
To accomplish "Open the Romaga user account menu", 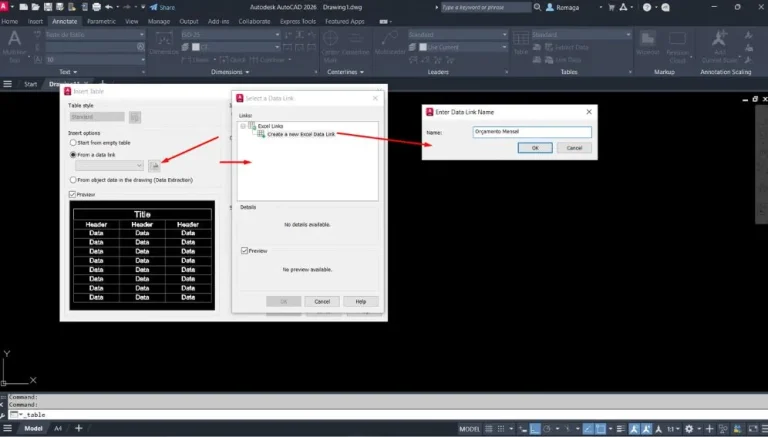I will tap(562, 7).
